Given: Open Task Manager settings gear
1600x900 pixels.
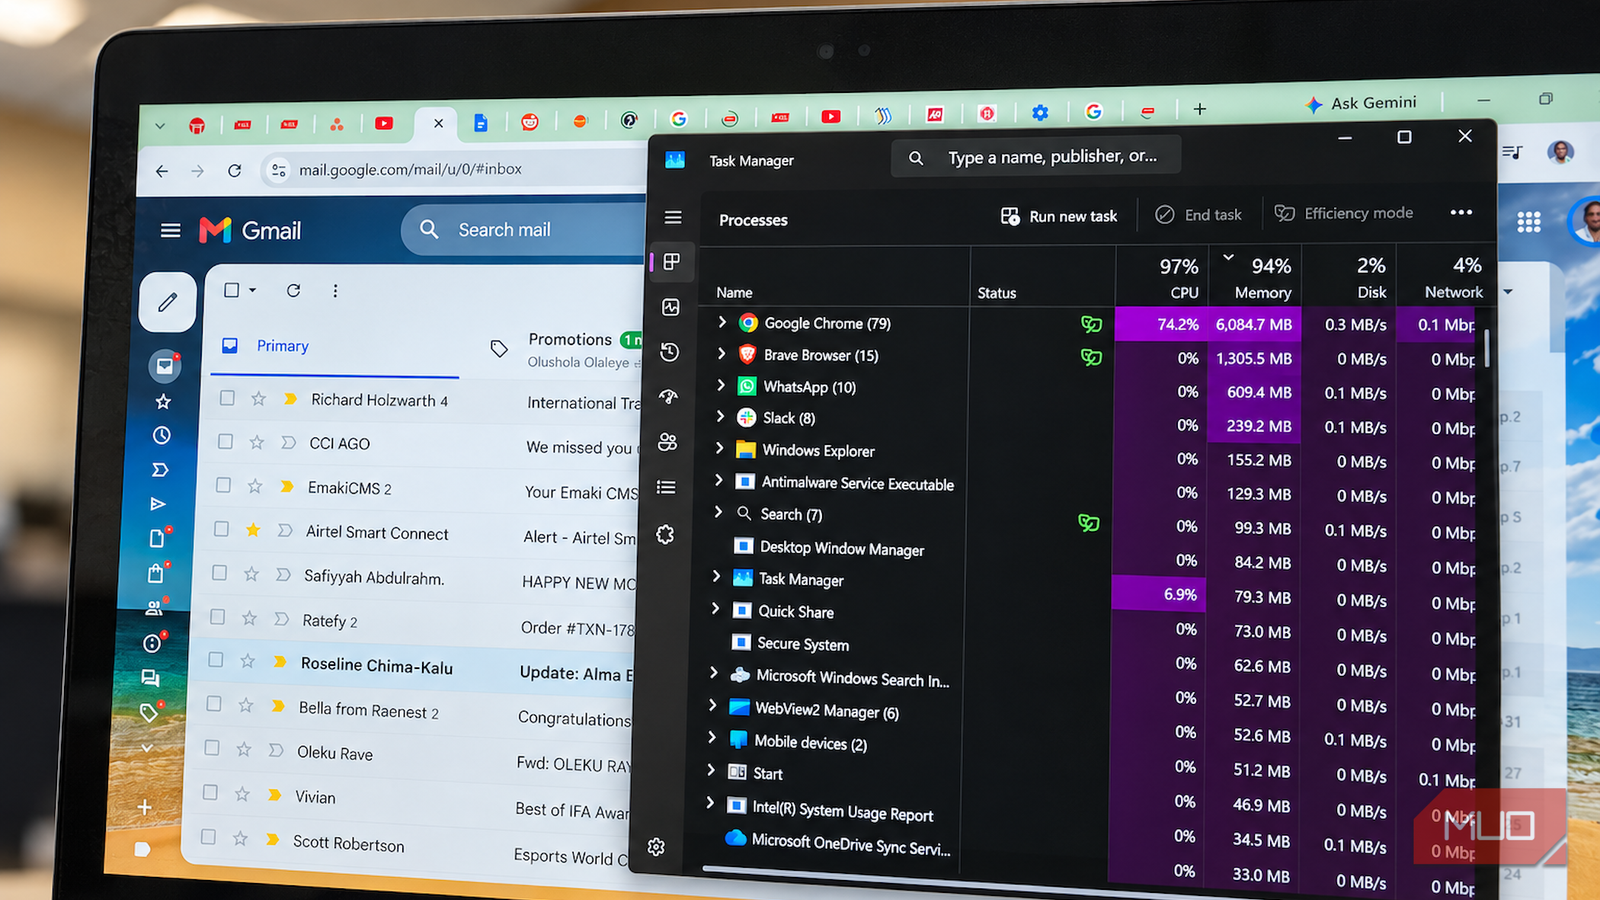Looking at the screenshot, I should tap(656, 847).
